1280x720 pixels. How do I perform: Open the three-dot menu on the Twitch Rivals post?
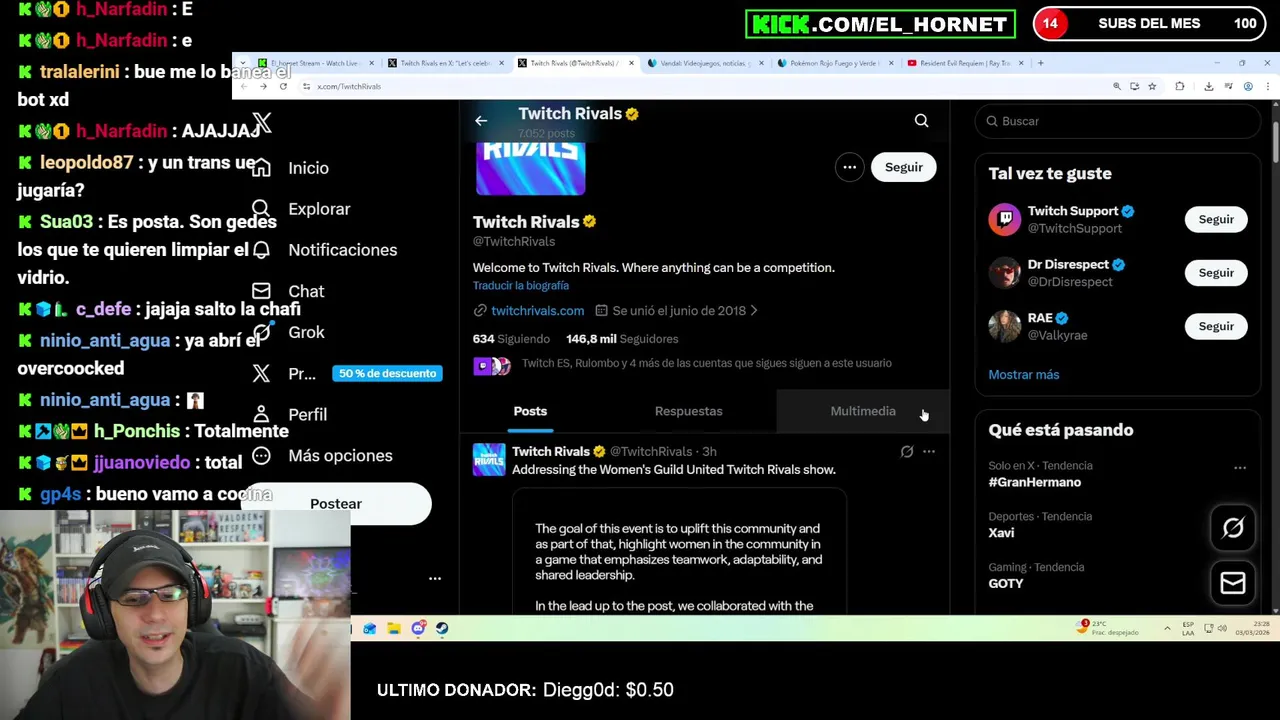929,452
